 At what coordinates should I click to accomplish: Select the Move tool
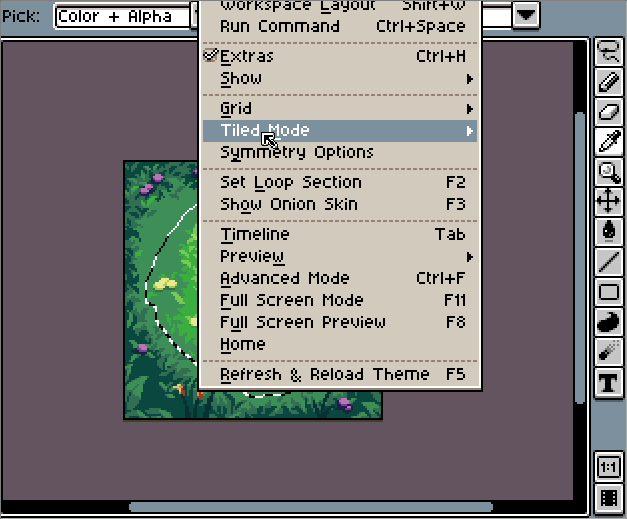(x=609, y=201)
